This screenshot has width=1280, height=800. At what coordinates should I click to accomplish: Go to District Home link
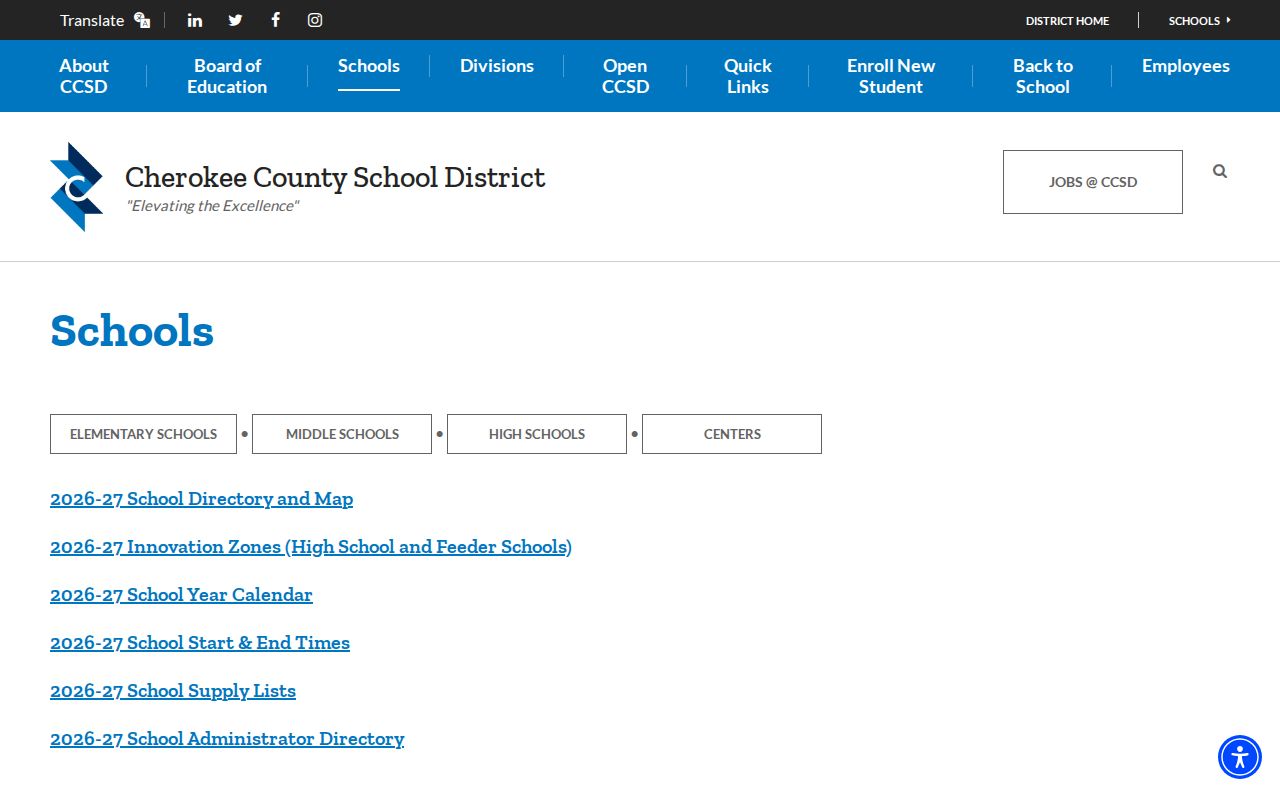point(1067,20)
